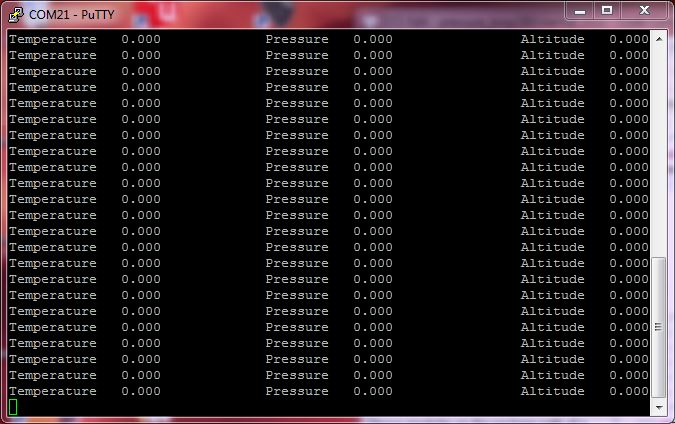Minimize the COM21 PuTTY window
The height and width of the screenshot is (424, 675).
pos(580,11)
